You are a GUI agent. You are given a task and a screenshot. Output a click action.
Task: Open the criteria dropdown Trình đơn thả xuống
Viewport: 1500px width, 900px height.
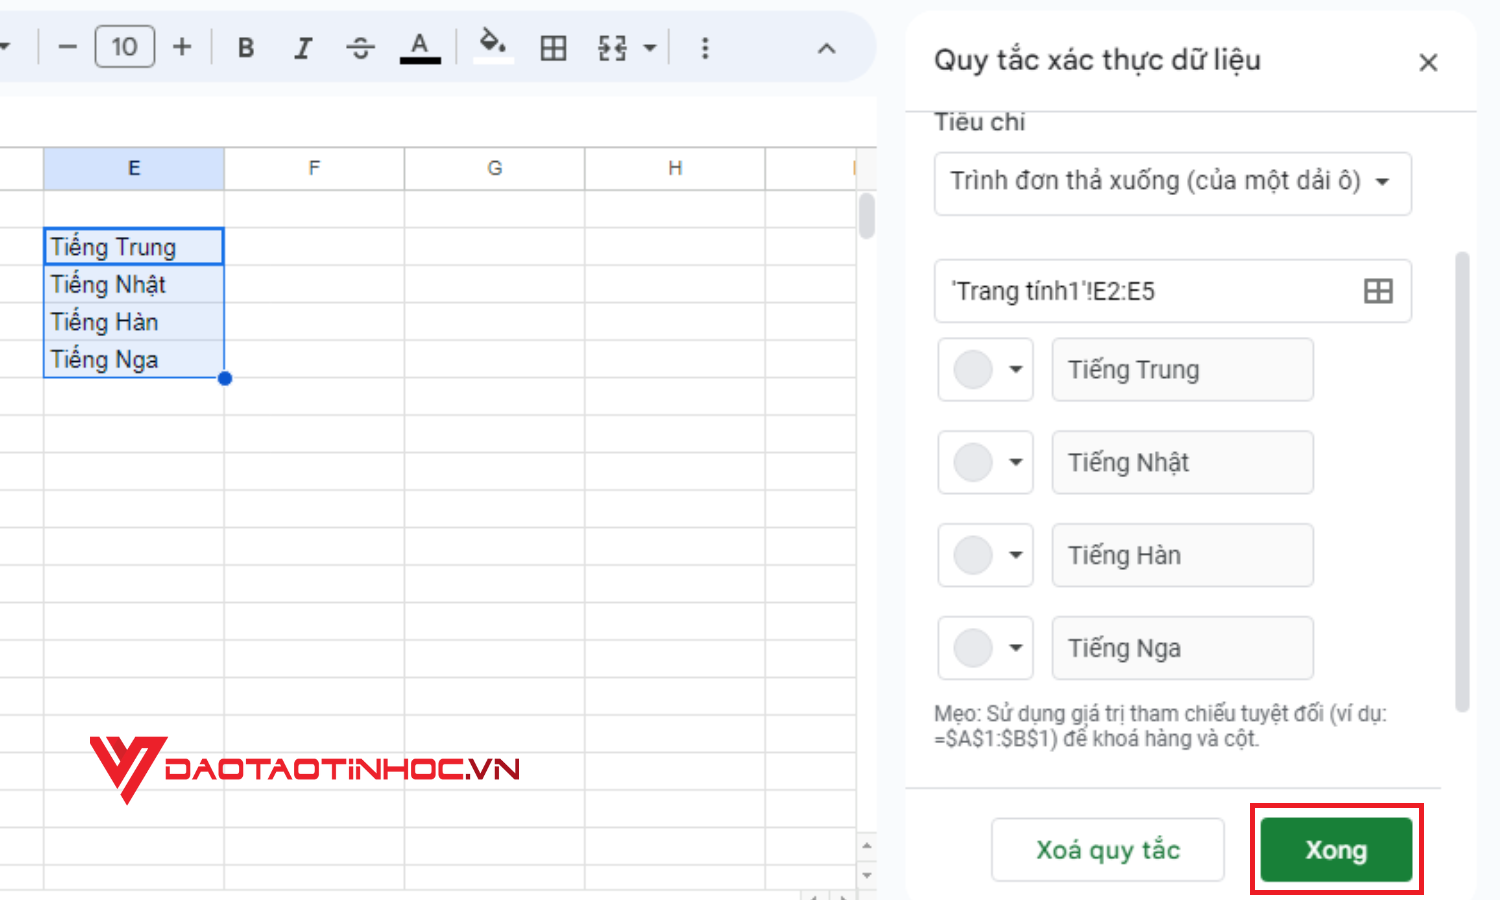(1172, 183)
